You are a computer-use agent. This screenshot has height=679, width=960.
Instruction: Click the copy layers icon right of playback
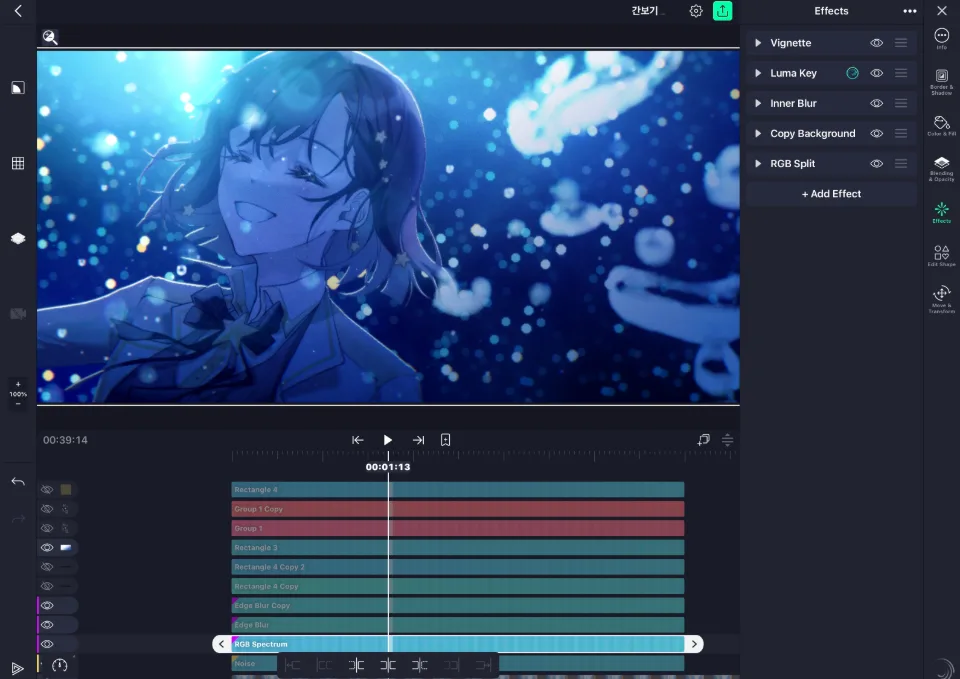[x=703, y=440]
